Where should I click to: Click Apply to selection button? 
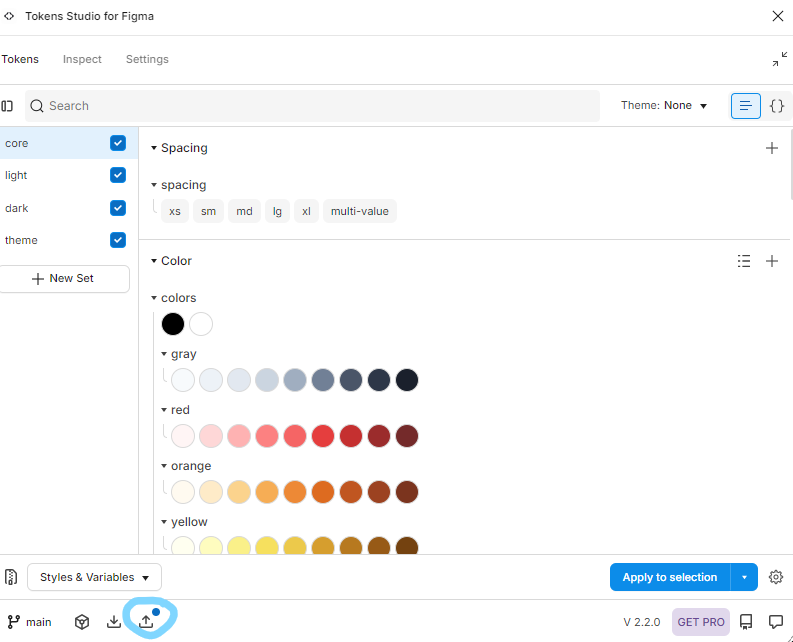tap(670, 577)
